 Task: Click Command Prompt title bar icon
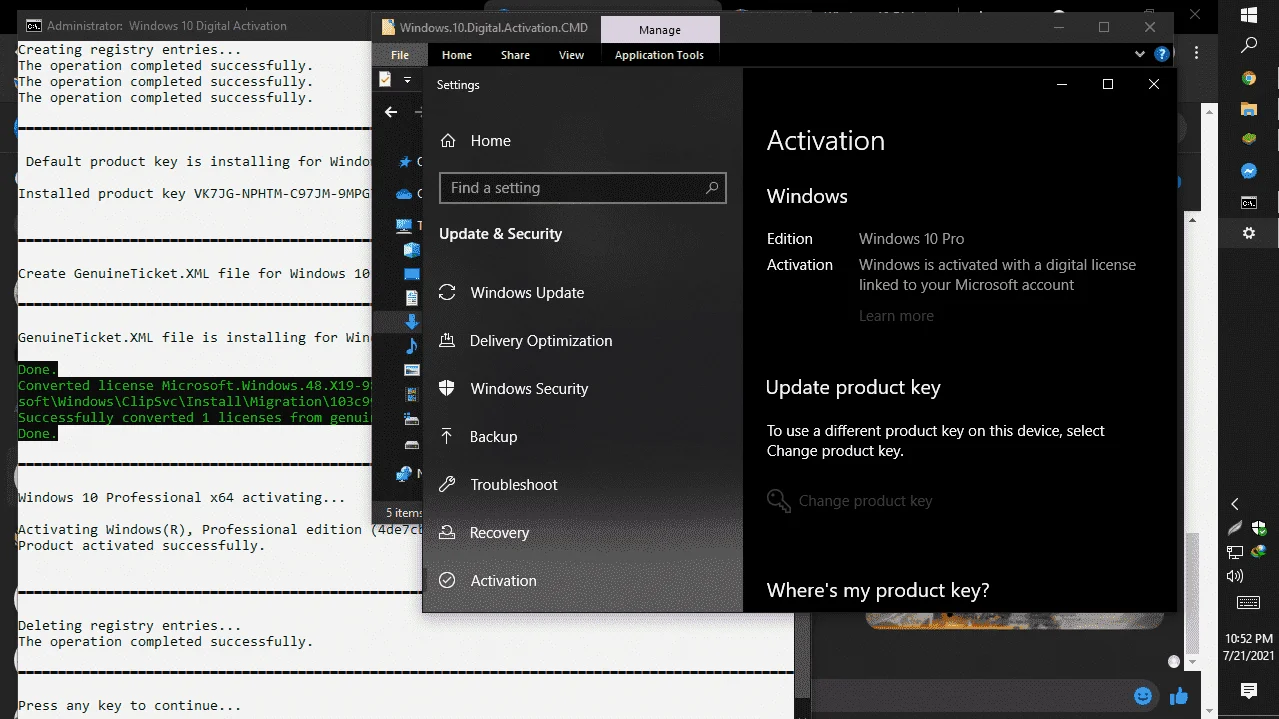click(33, 26)
